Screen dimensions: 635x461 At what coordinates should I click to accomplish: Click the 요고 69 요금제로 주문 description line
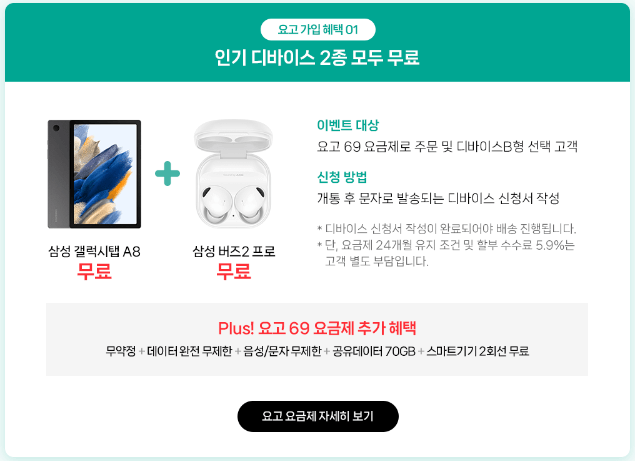click(447, 147)
